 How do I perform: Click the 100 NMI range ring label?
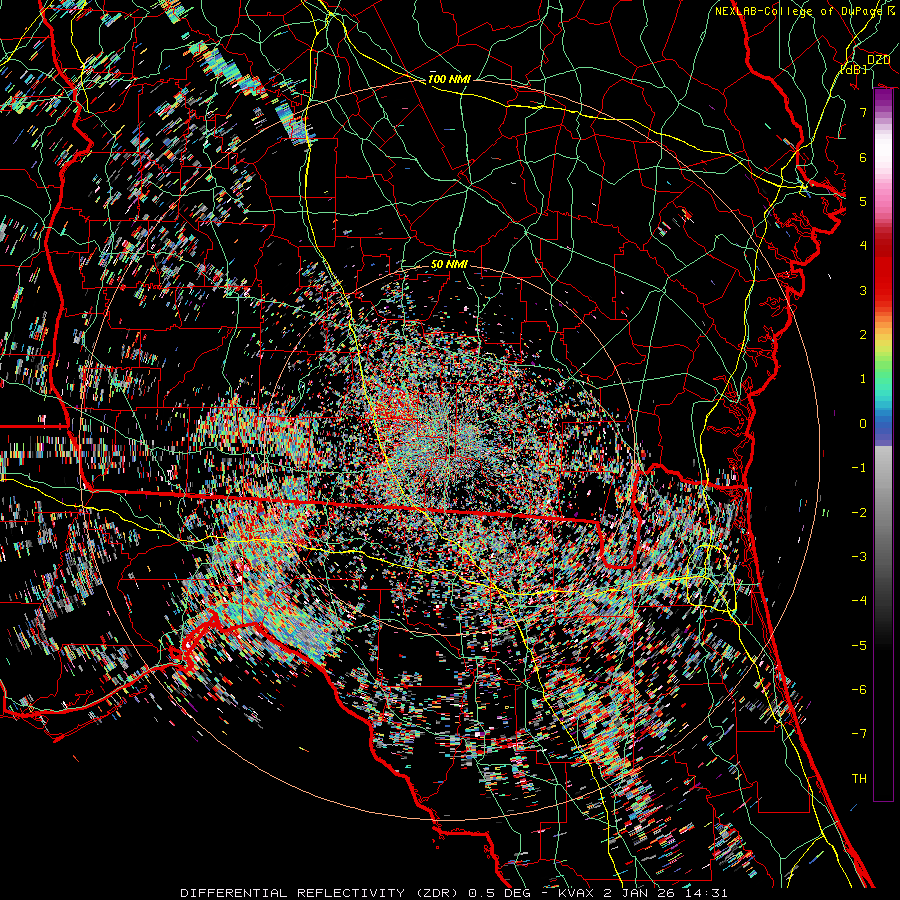coord(449,79)
